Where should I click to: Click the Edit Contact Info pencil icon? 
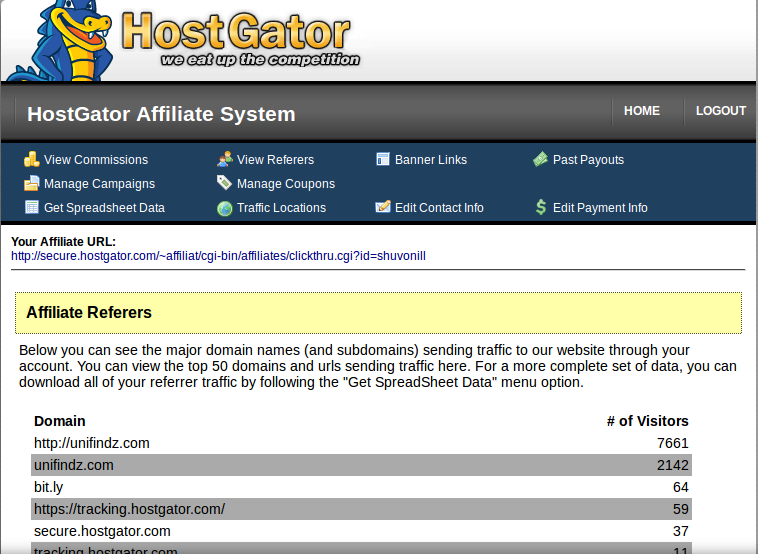click(383, 207)
